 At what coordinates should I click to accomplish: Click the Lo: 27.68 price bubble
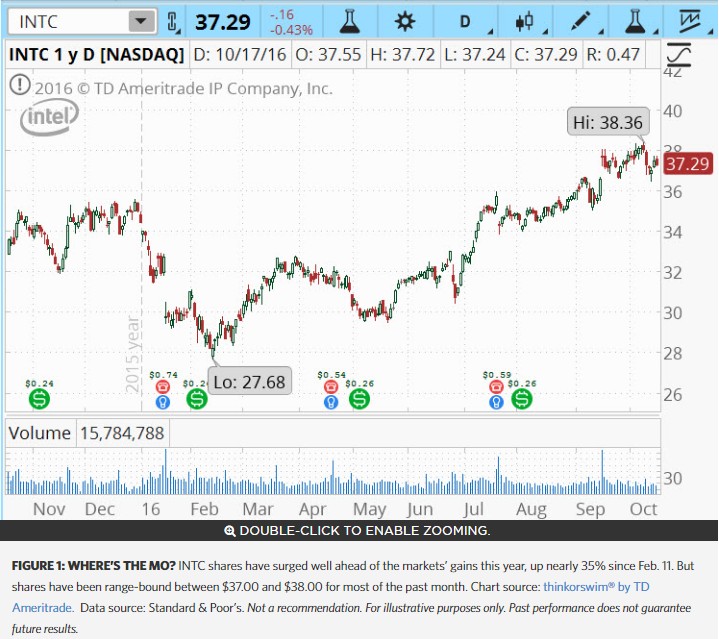pyautogui.click(x=250, y=381)
